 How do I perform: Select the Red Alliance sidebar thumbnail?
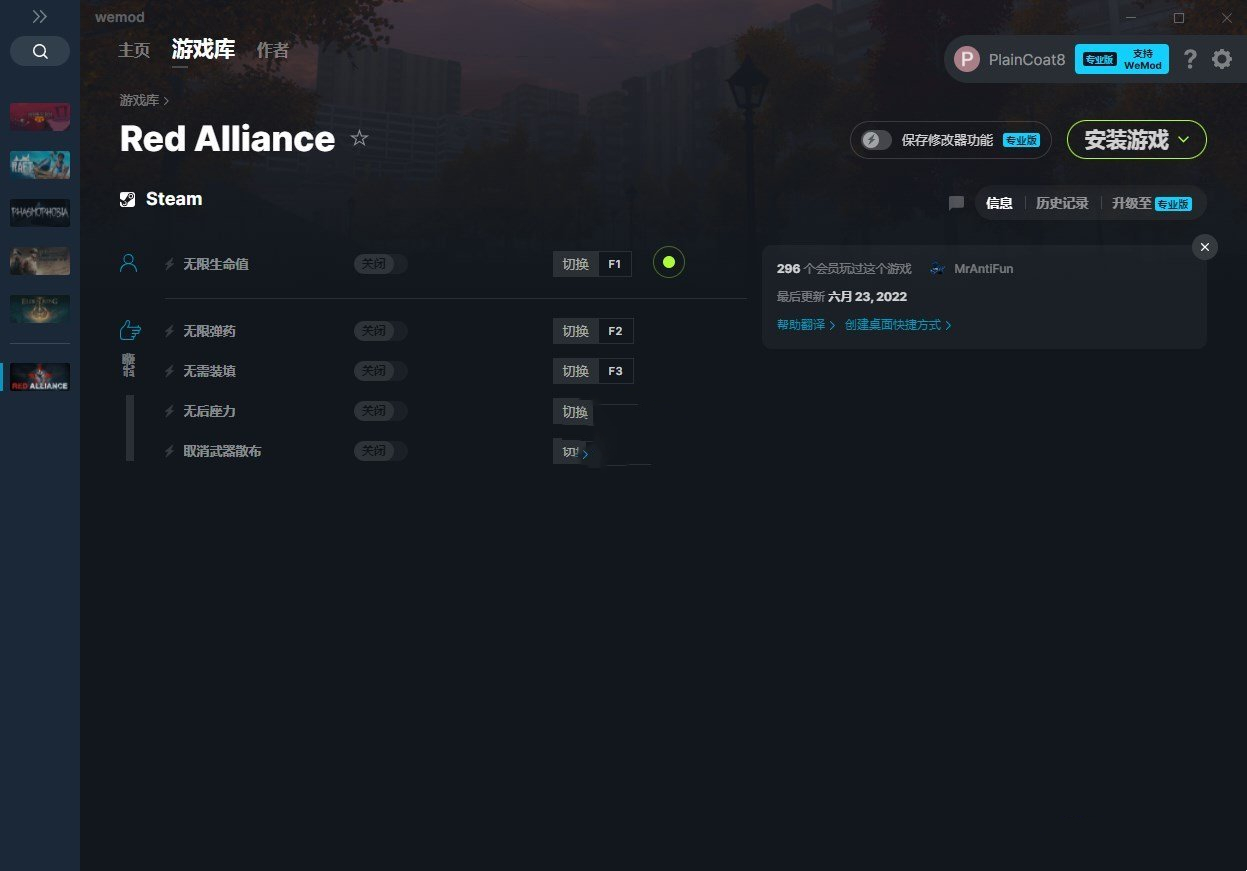point(40,377)
